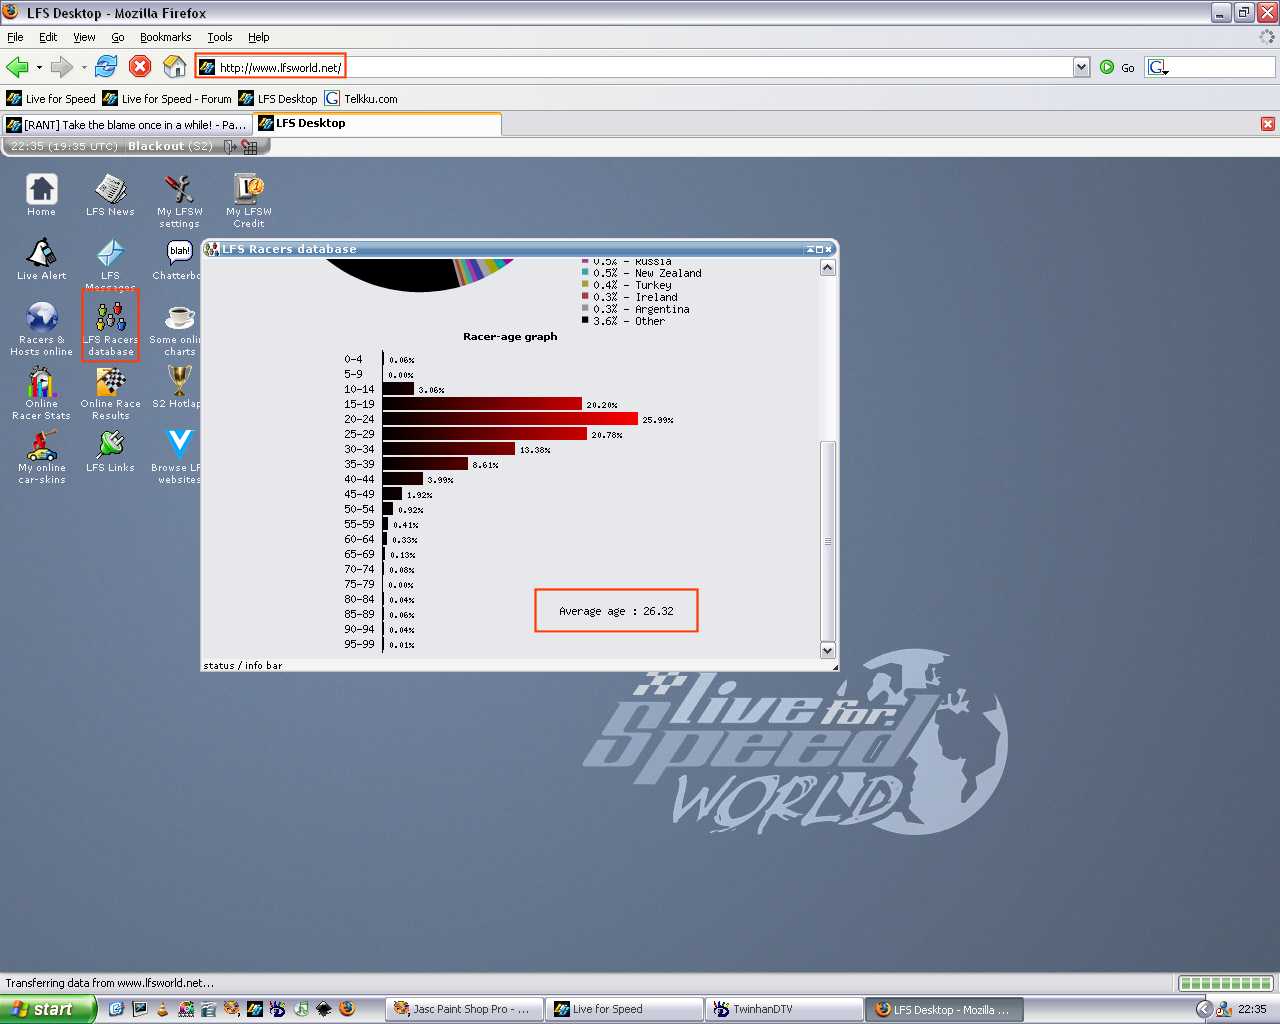Click the system tray clock 22:35
Viewport: 1280px width, 1024px height.
pos(1252,1009)
